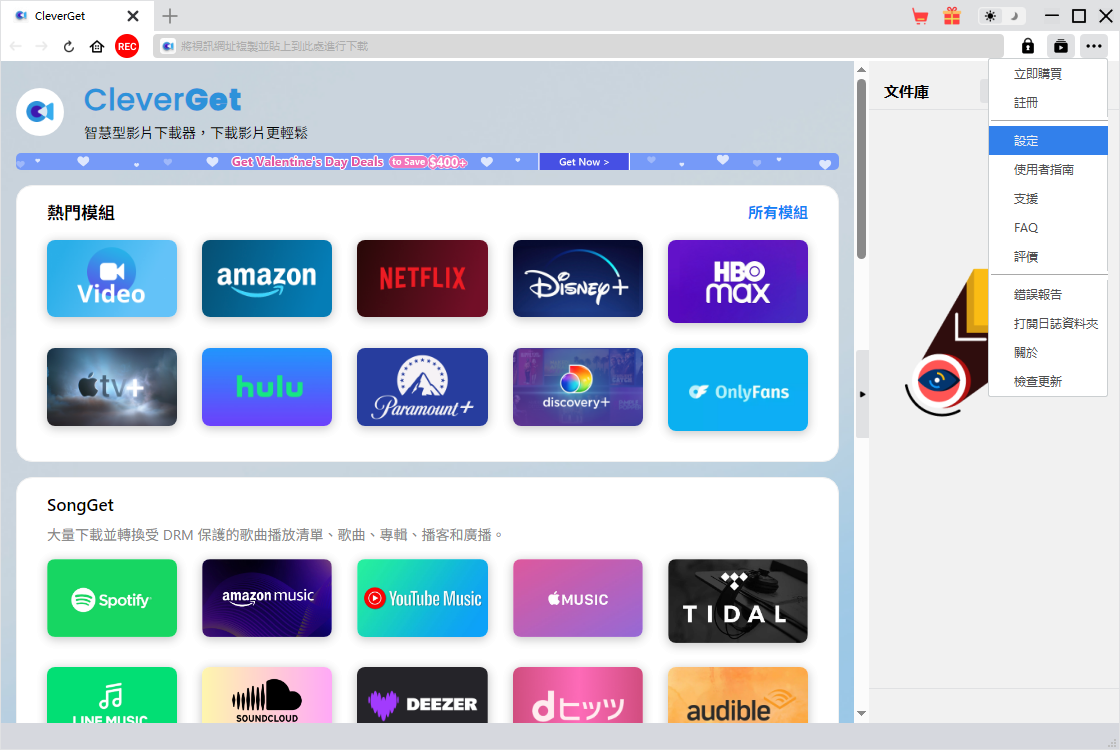Select the YouTube Music tile
The width and height of the screenshot is (1120, 750).
tap(422, 598)
